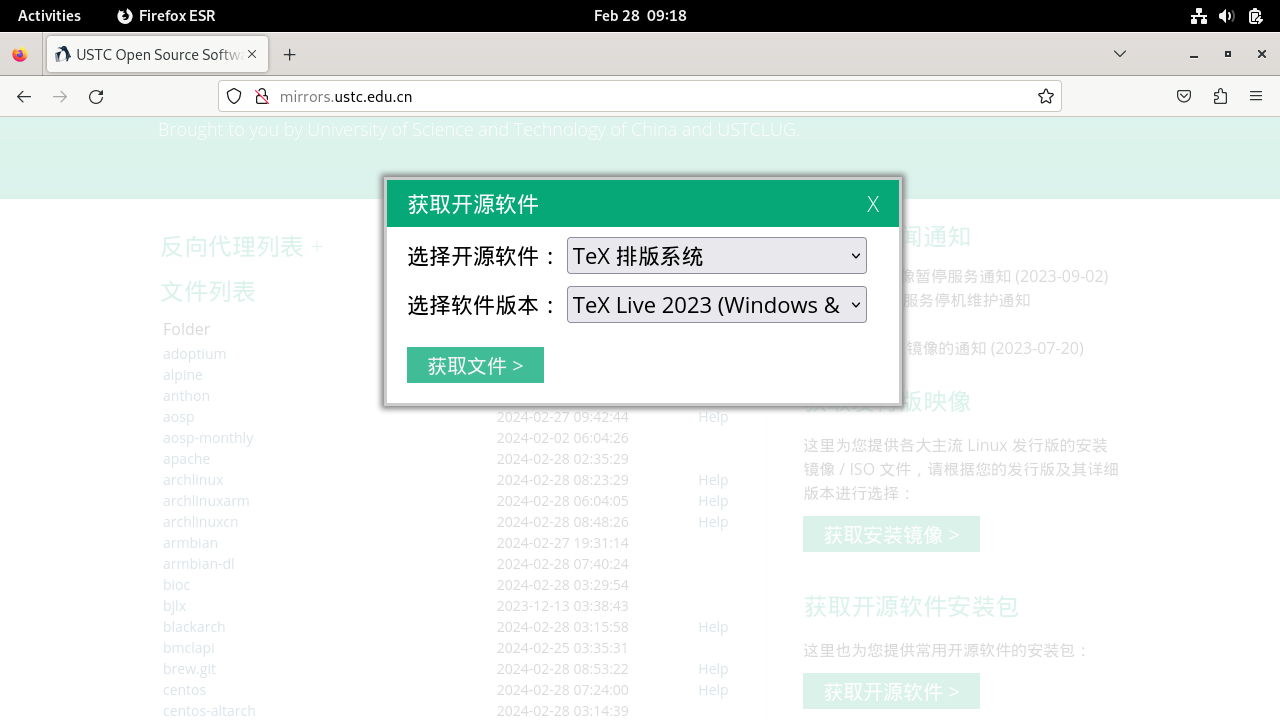The image size is (1280, 720).
Task: Close the USTC Open Source tab
Action: 252,55
